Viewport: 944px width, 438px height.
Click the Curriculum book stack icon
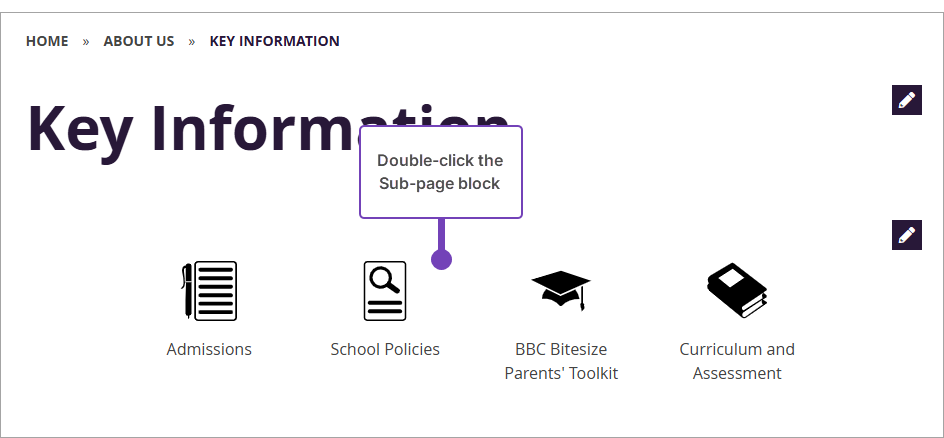(x=737, y=291)
